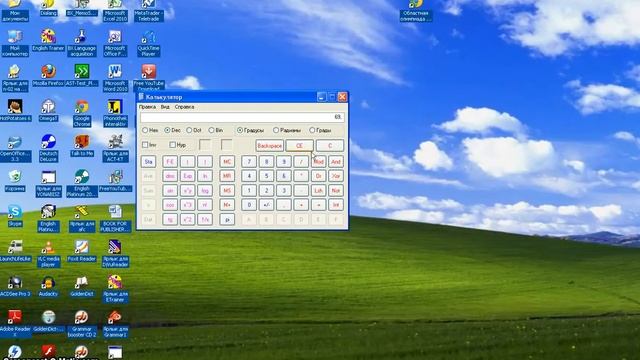Open Mozilla Firefox desktop shortcut

pyautogui.click(x=48, y=75)
